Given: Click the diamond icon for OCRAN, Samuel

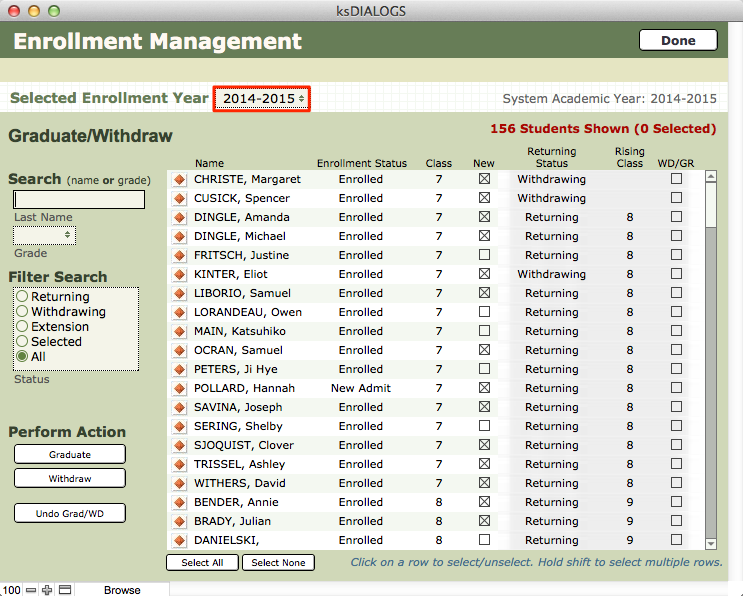Looking at the screenshot, I should click(x=180, y=351).
